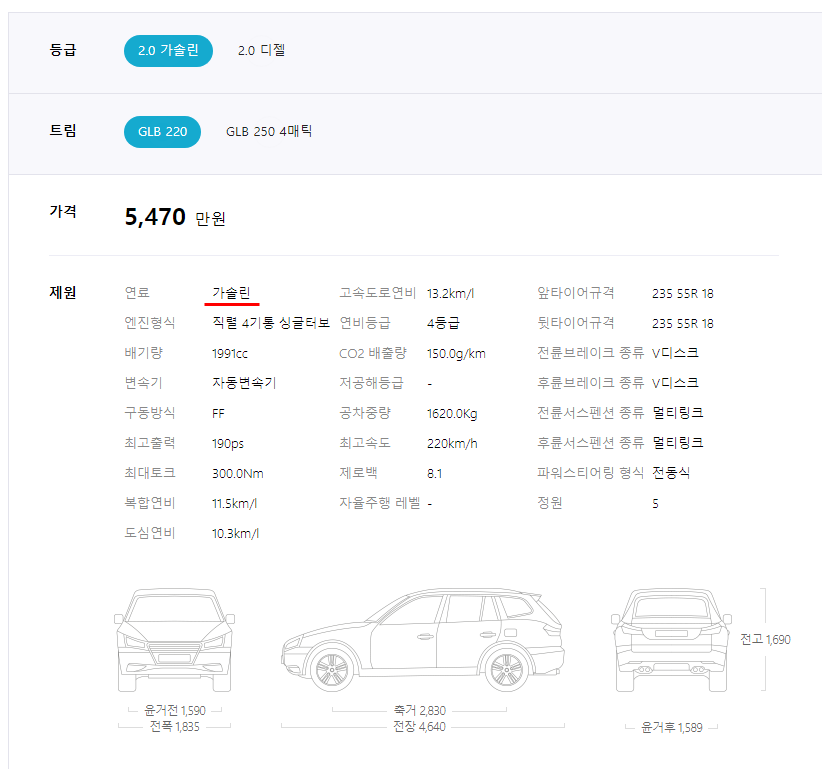Click city mileage 10.3km/l
Screen dimensions: 822x769
pos(235,533)
